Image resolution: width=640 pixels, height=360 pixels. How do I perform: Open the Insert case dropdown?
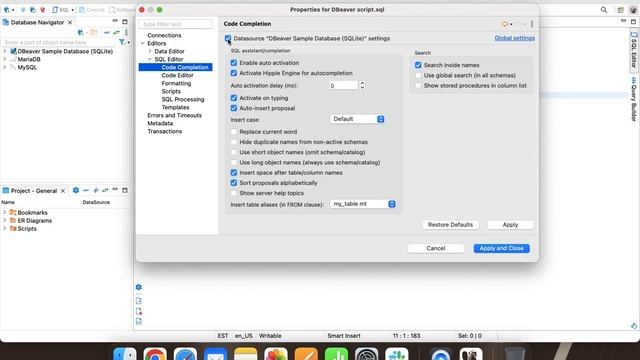(x=357, y=119)
